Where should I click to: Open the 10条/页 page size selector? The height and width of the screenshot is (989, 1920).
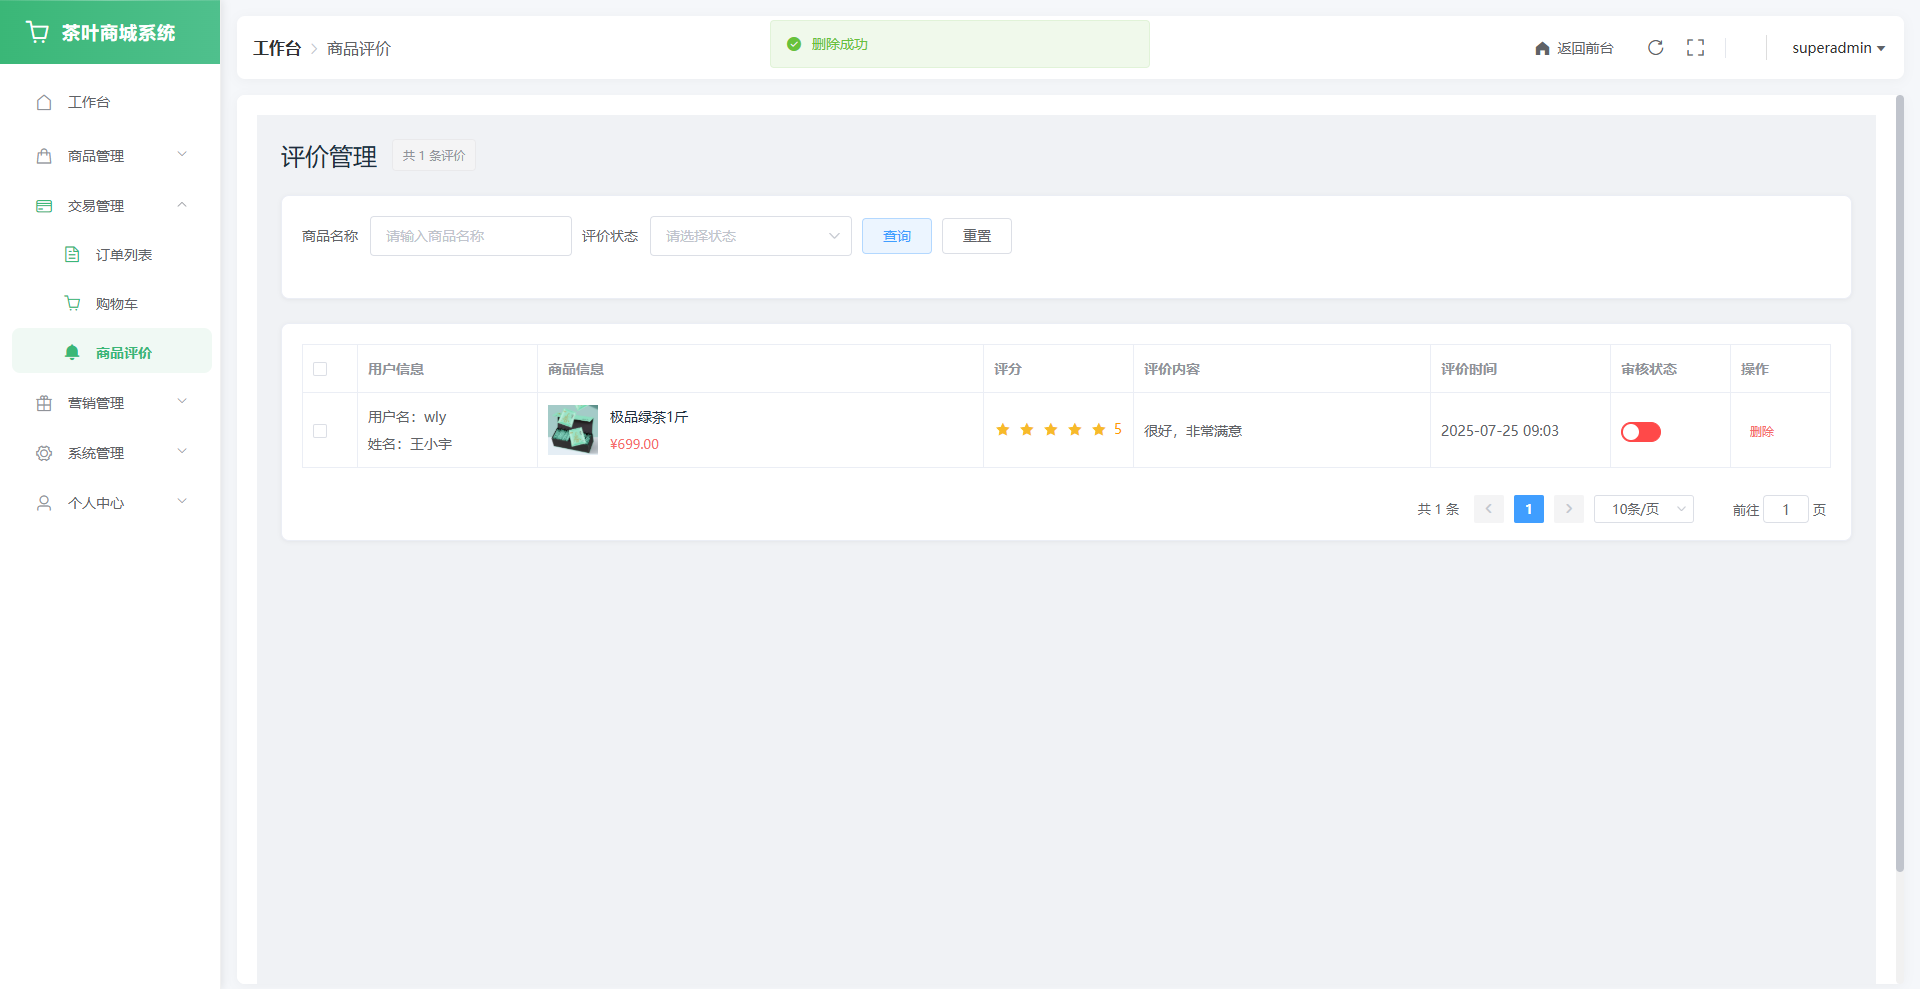(1643, 509)
